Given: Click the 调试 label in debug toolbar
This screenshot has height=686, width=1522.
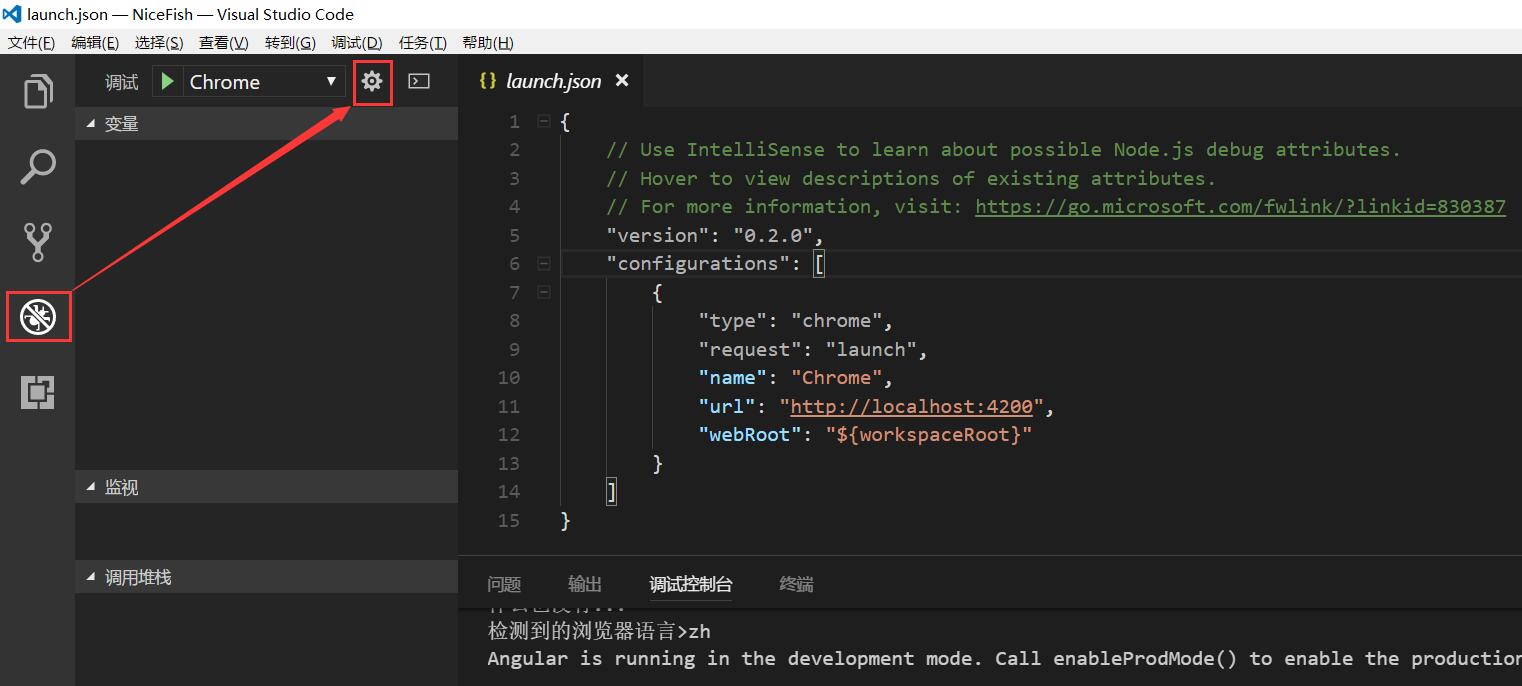Looking at the screenshot, I should 121,82.
